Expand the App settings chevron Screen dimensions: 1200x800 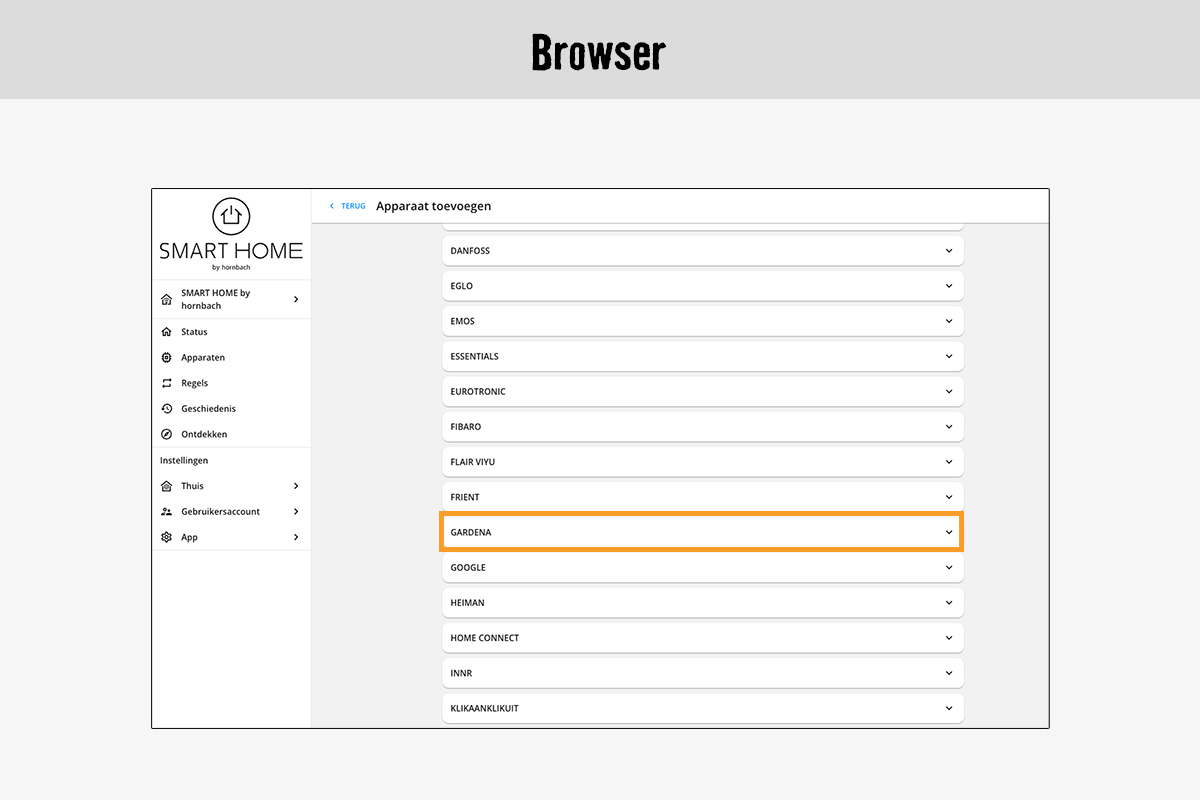tap(296, 537)
